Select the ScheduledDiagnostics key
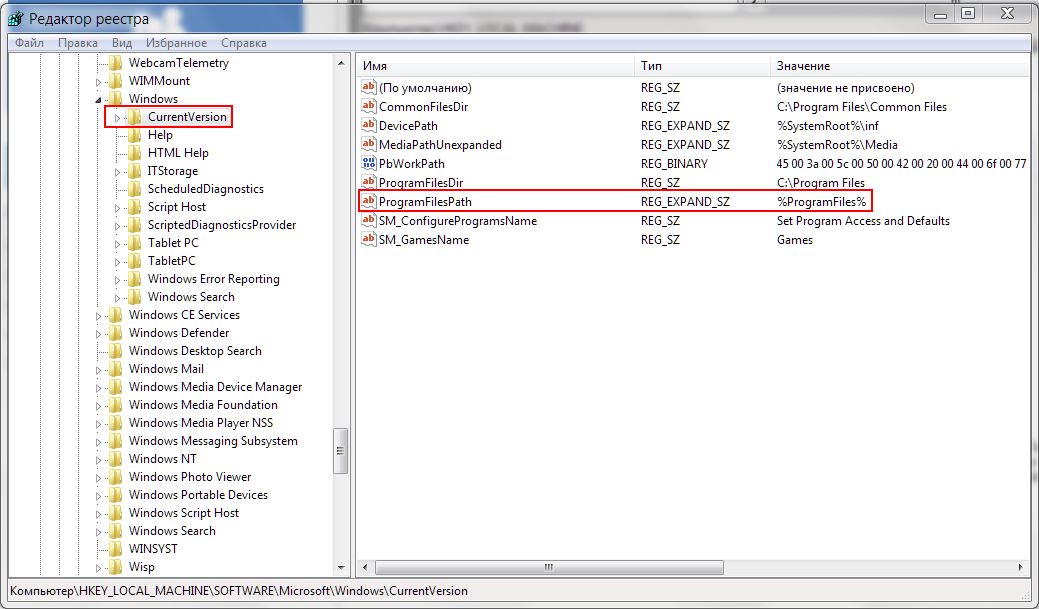This screenshot has height=609, width=1039. pyautogui.click(x=205, y=189)
